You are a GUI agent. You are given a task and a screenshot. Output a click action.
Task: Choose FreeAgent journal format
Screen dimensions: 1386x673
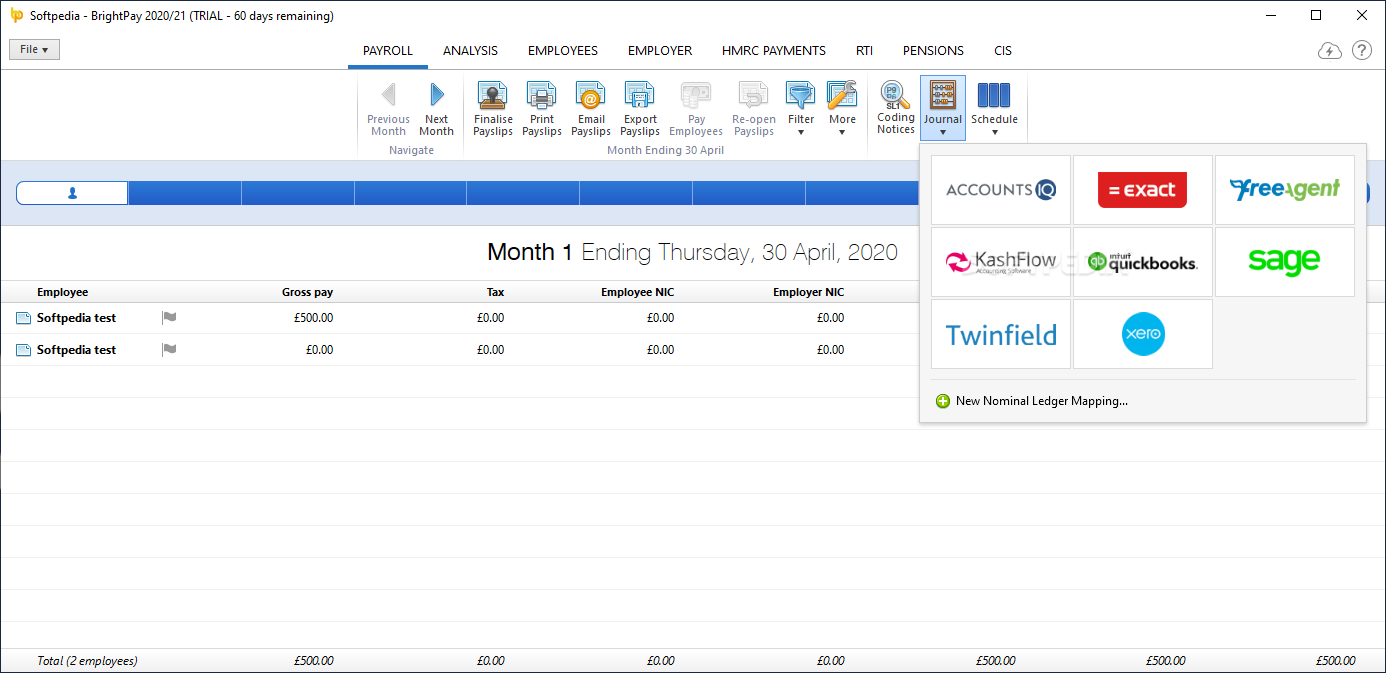(x=1285, y=190)
